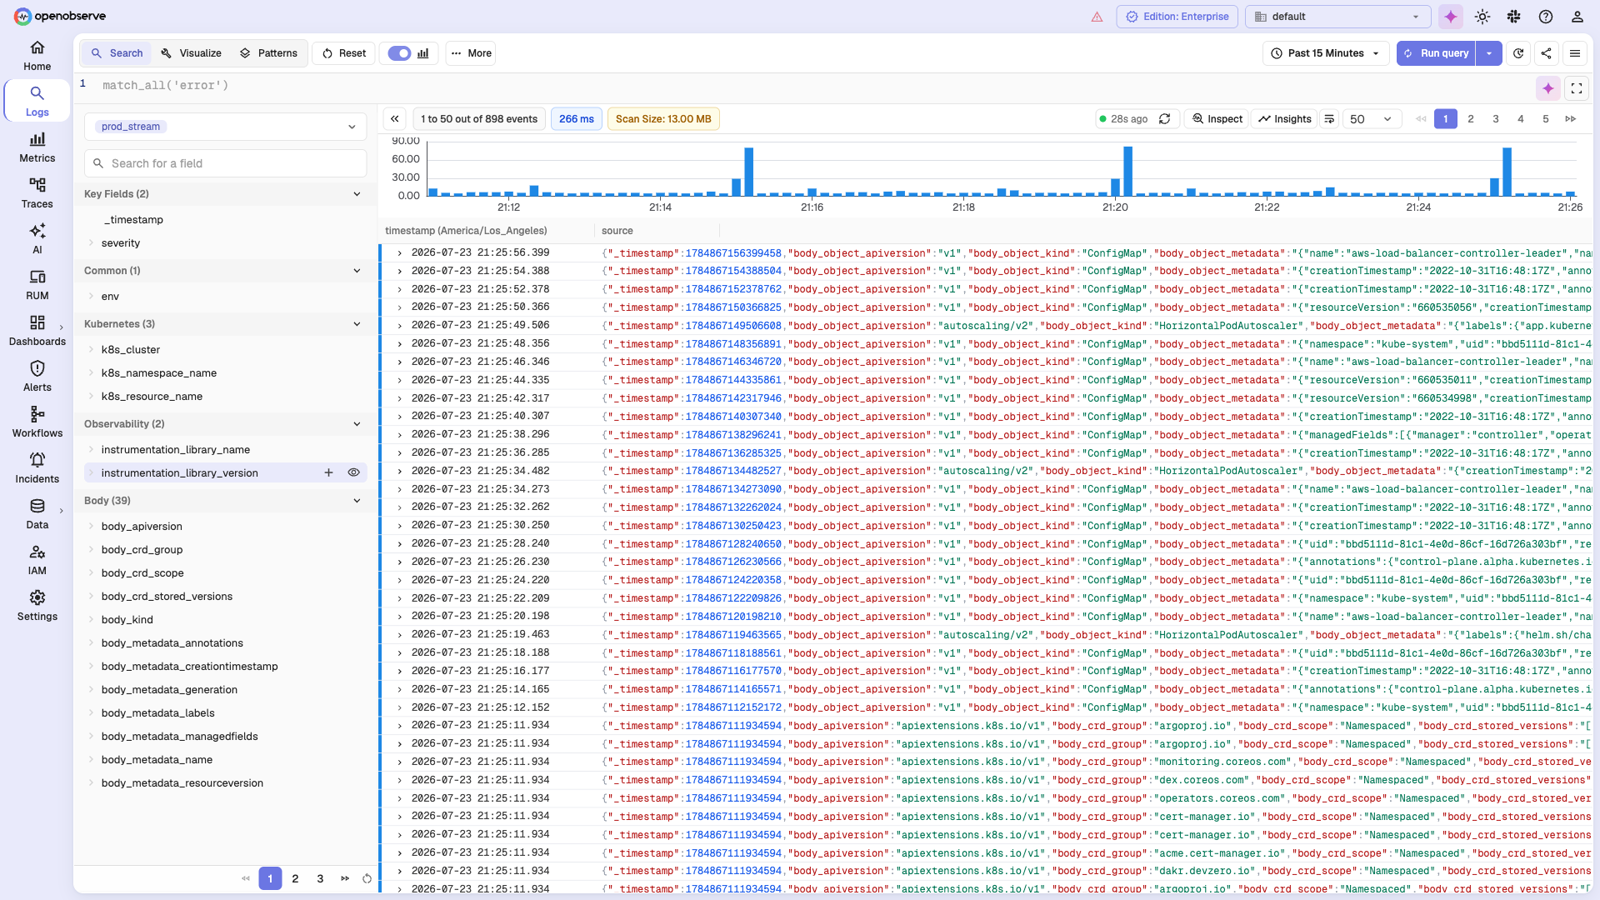Open the Inspect button
The width and height of the screenshot is (1600, 900).
(1217, 119)
